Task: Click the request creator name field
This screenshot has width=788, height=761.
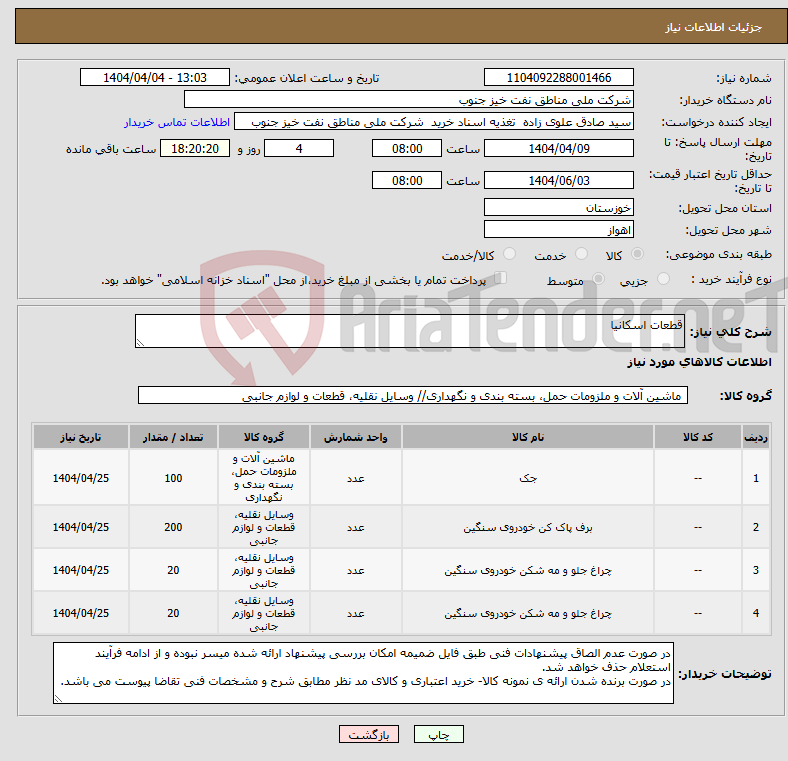Action: pos(434,122)
